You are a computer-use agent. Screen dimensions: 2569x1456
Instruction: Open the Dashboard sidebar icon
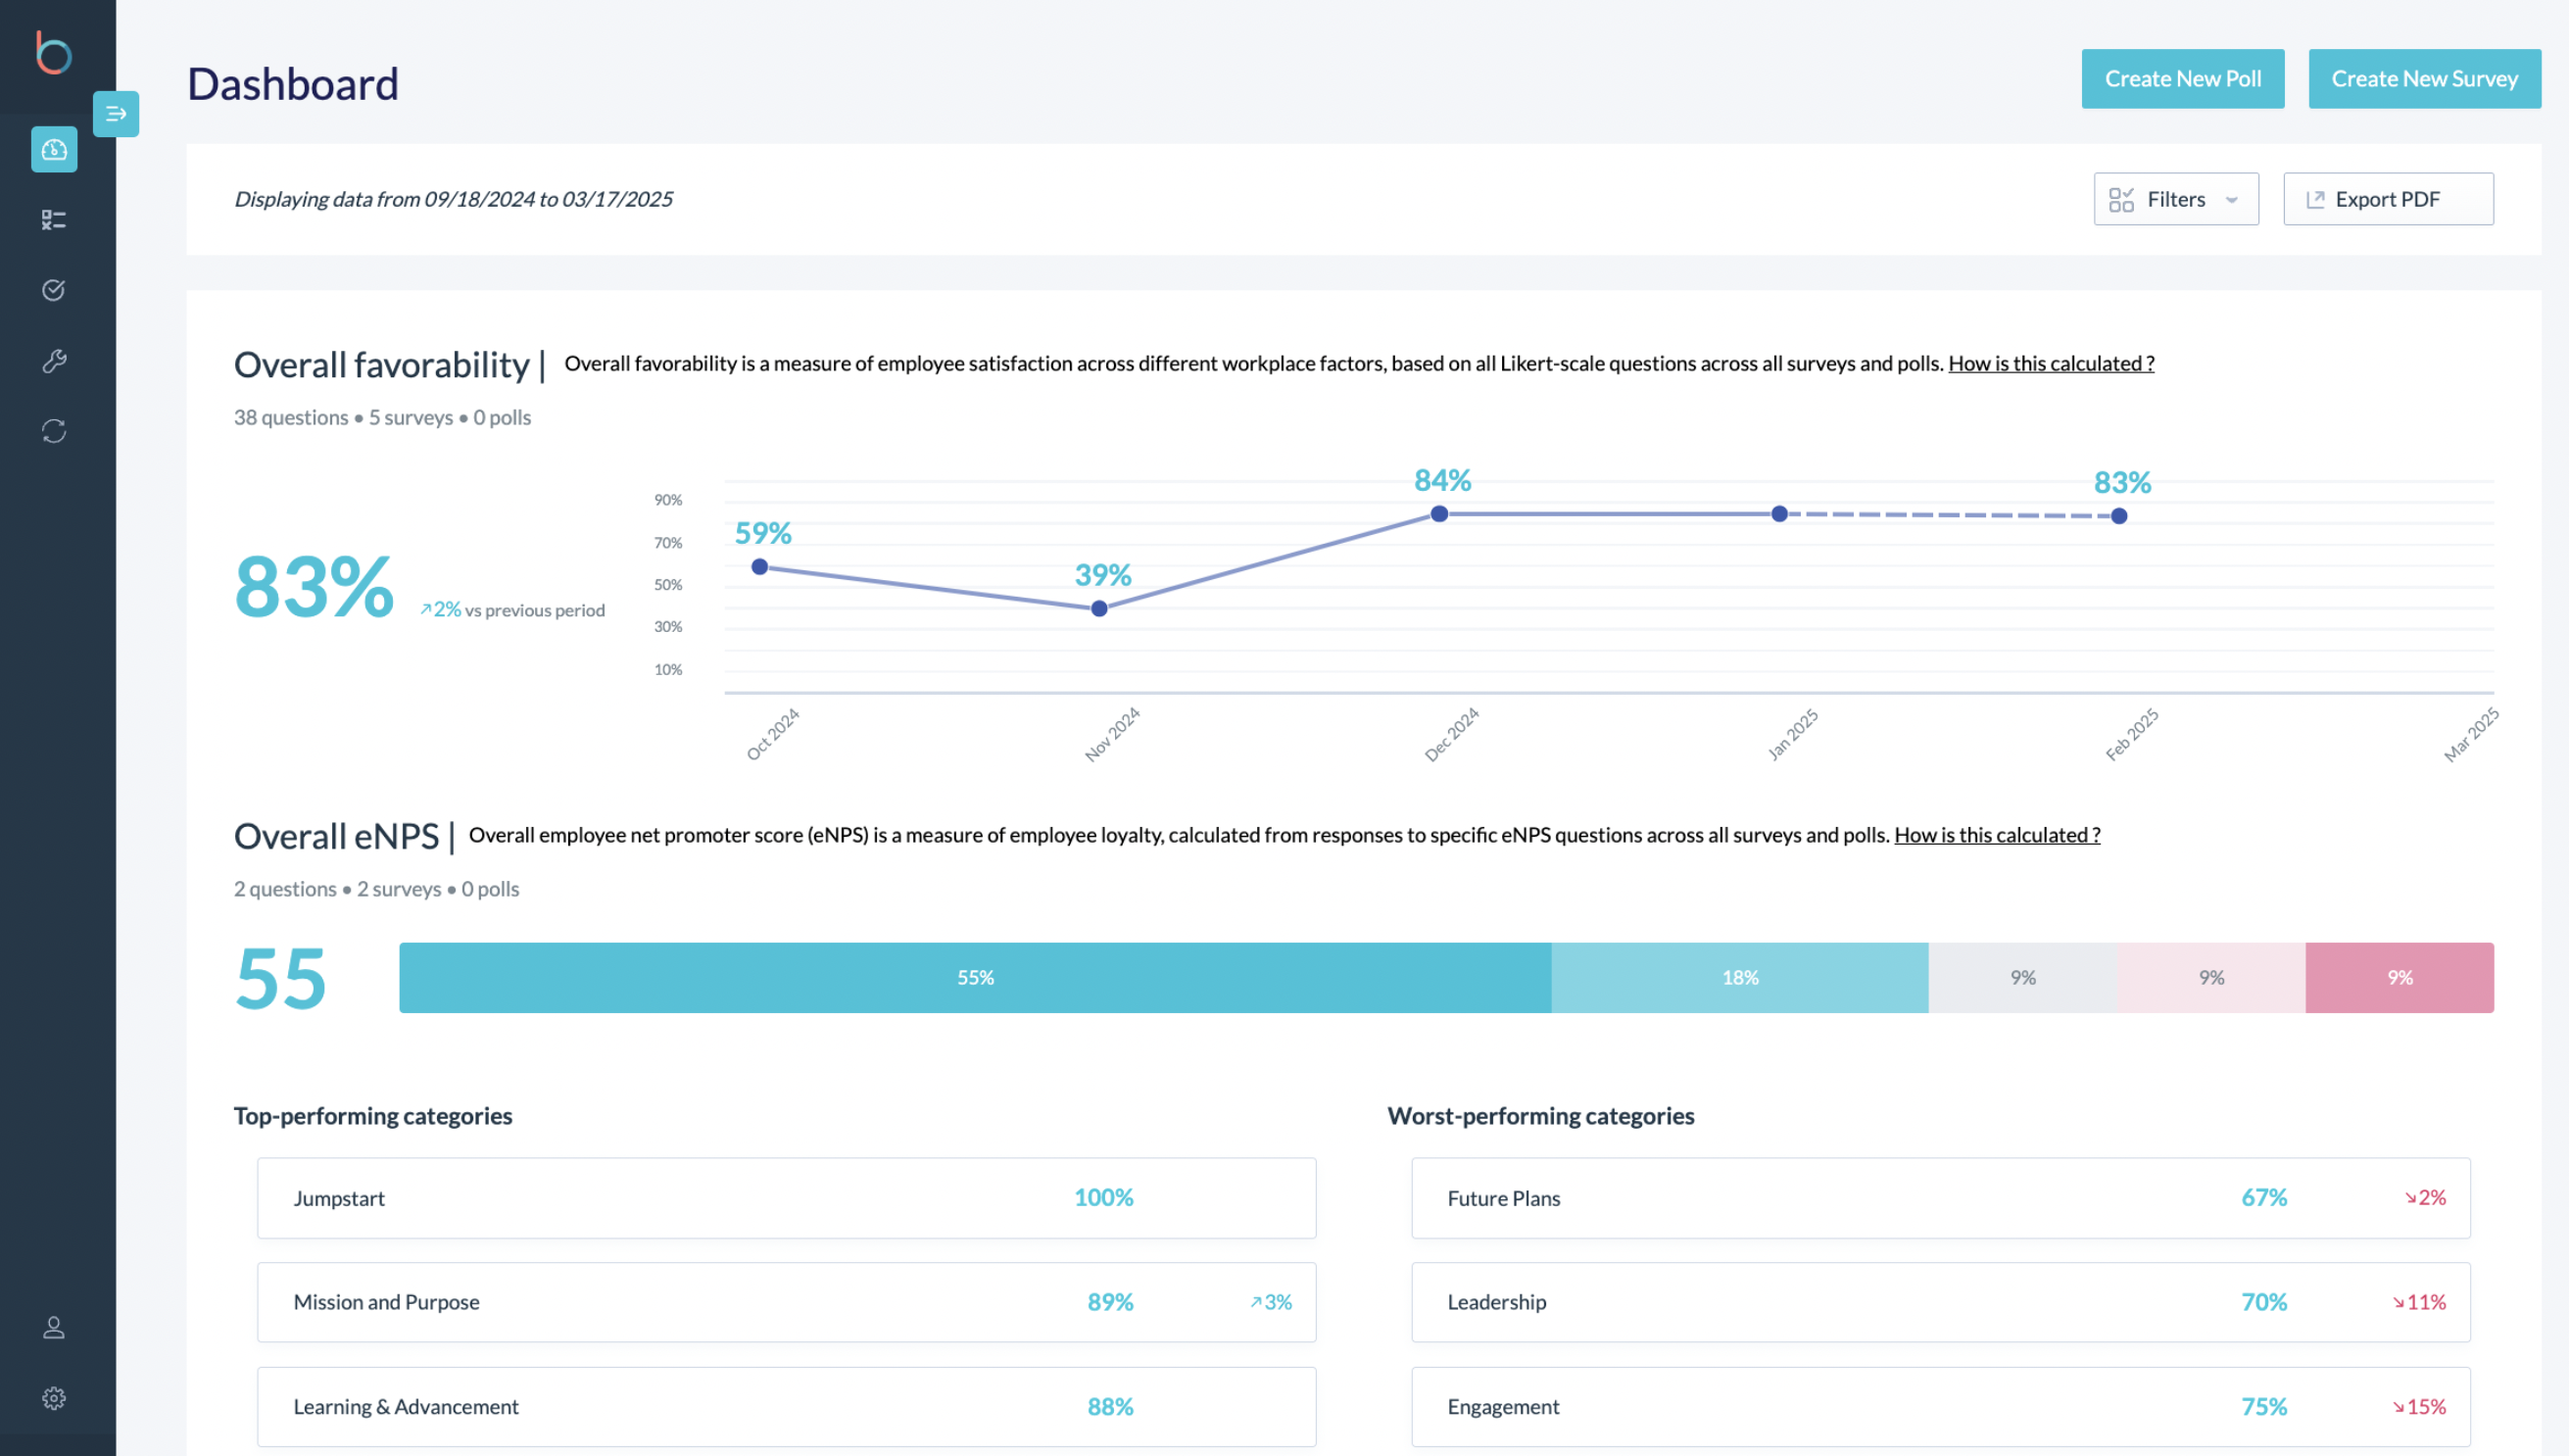54,149
